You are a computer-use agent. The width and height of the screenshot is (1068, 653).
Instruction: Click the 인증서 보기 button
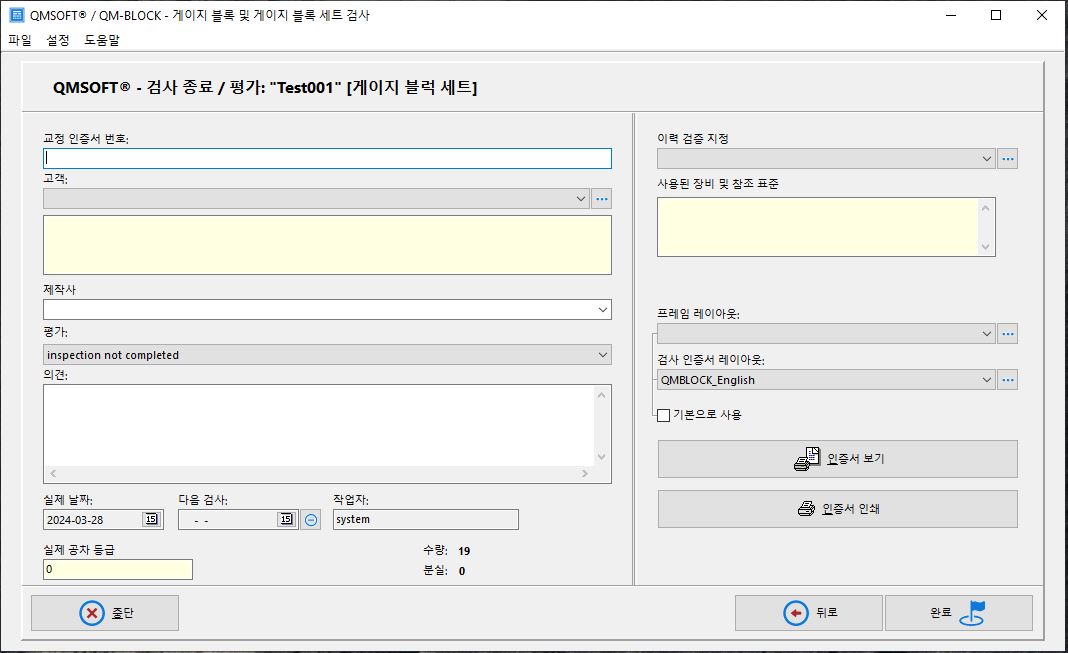(x=838, y=459)
